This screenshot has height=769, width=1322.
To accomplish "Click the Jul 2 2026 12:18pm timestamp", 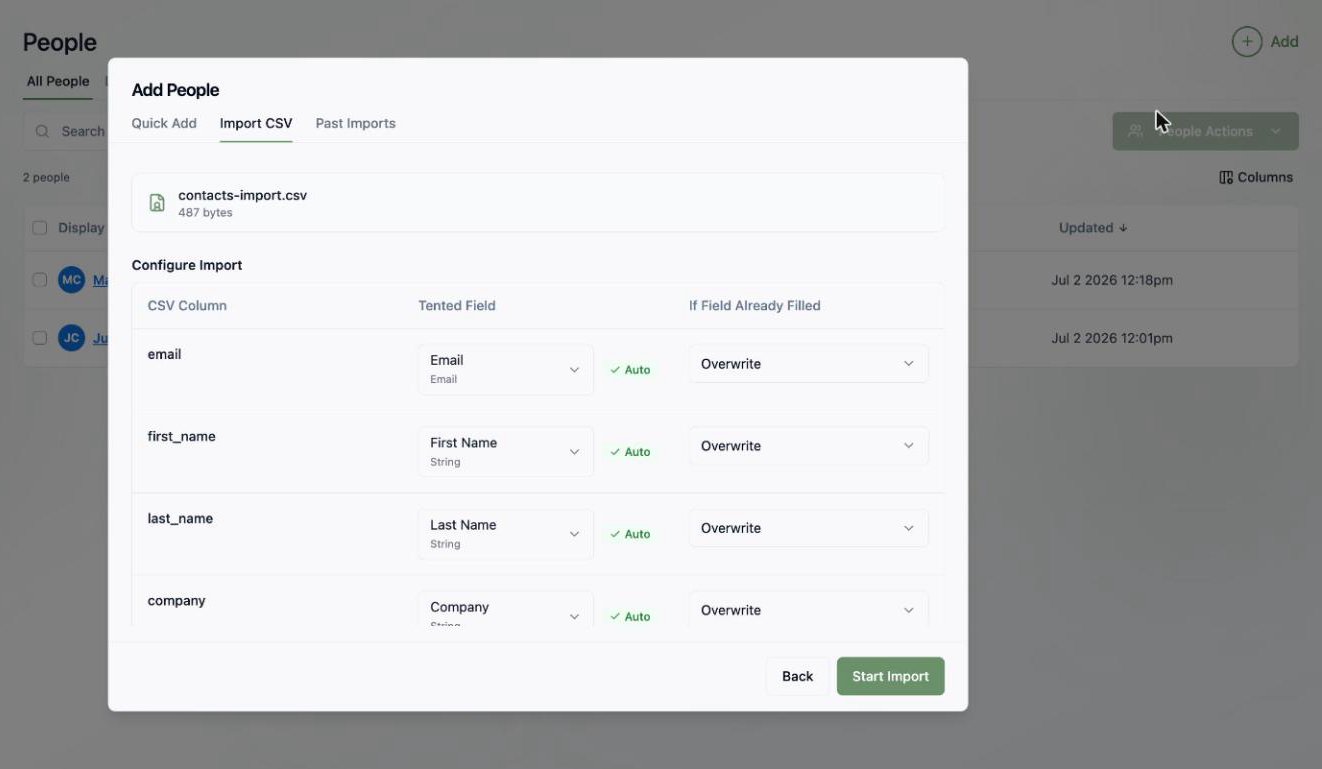I will coord(1112,280).
